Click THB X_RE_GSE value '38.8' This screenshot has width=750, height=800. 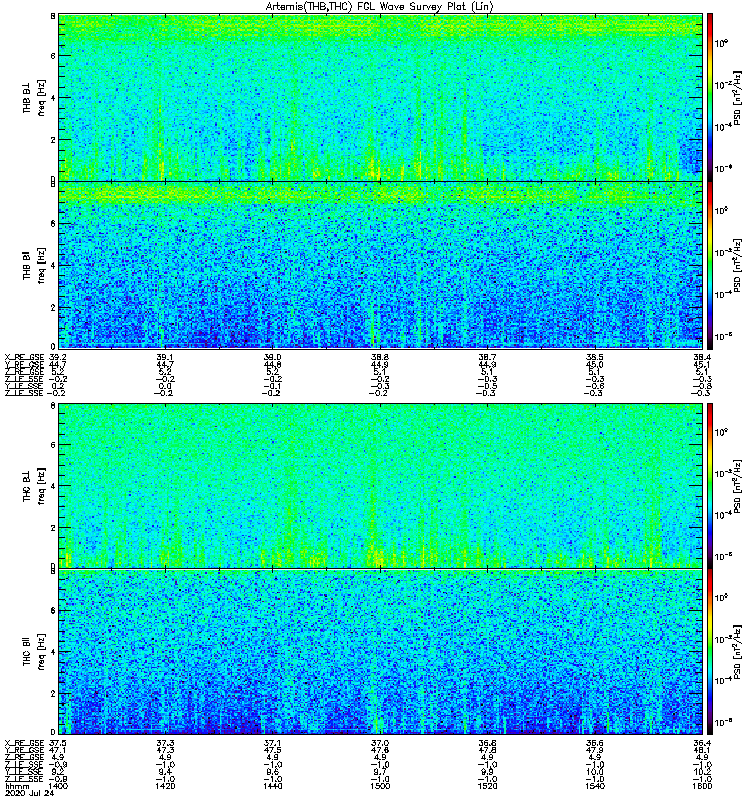point(380,357)
